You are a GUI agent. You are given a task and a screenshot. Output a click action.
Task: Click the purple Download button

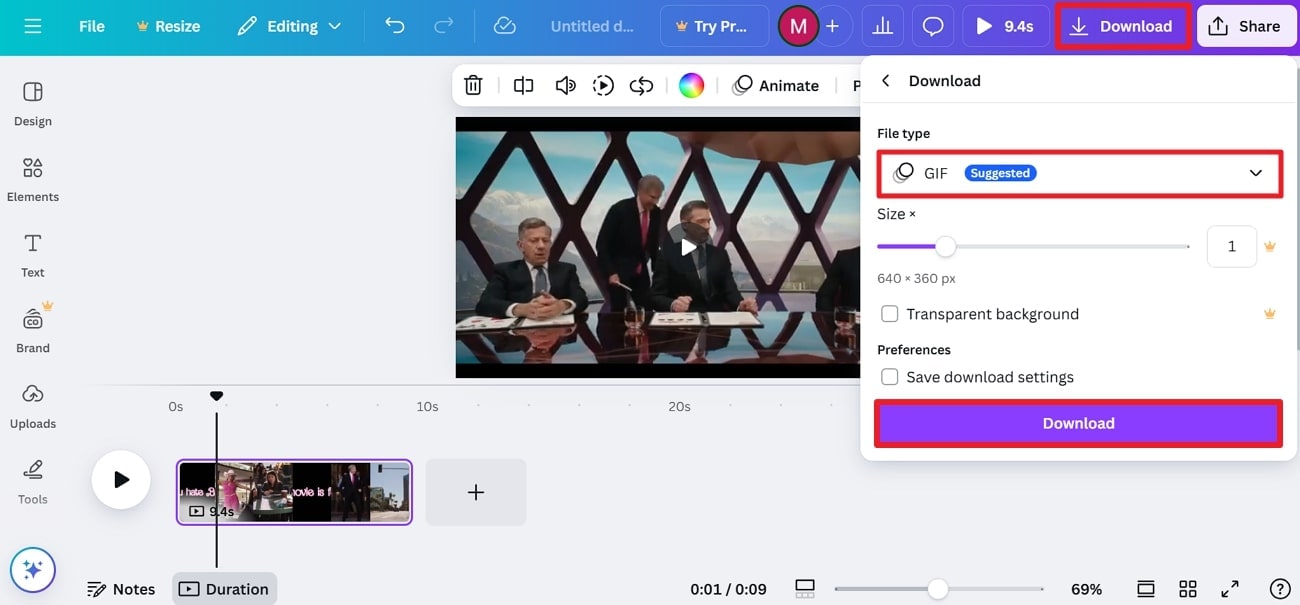1079,423
